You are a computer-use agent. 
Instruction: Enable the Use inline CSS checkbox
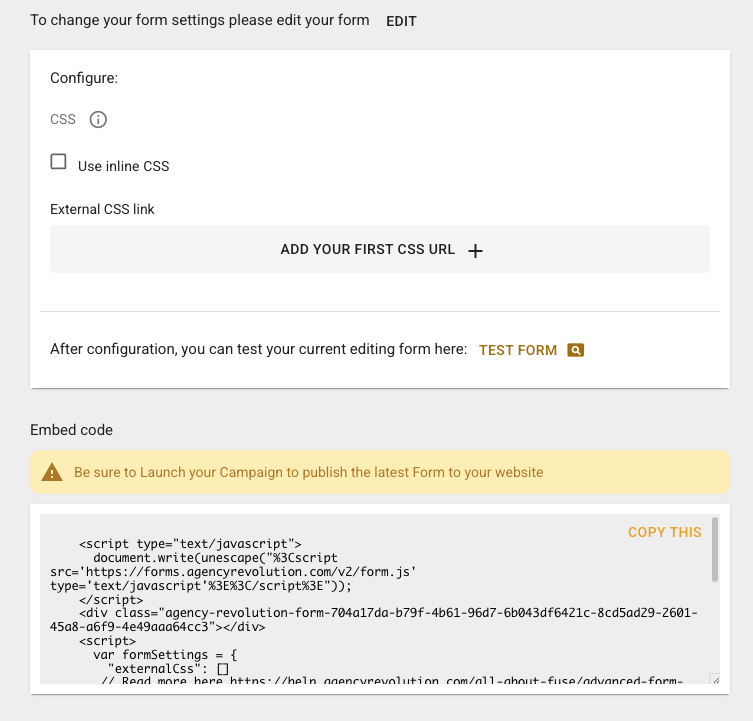pos(59,161)
